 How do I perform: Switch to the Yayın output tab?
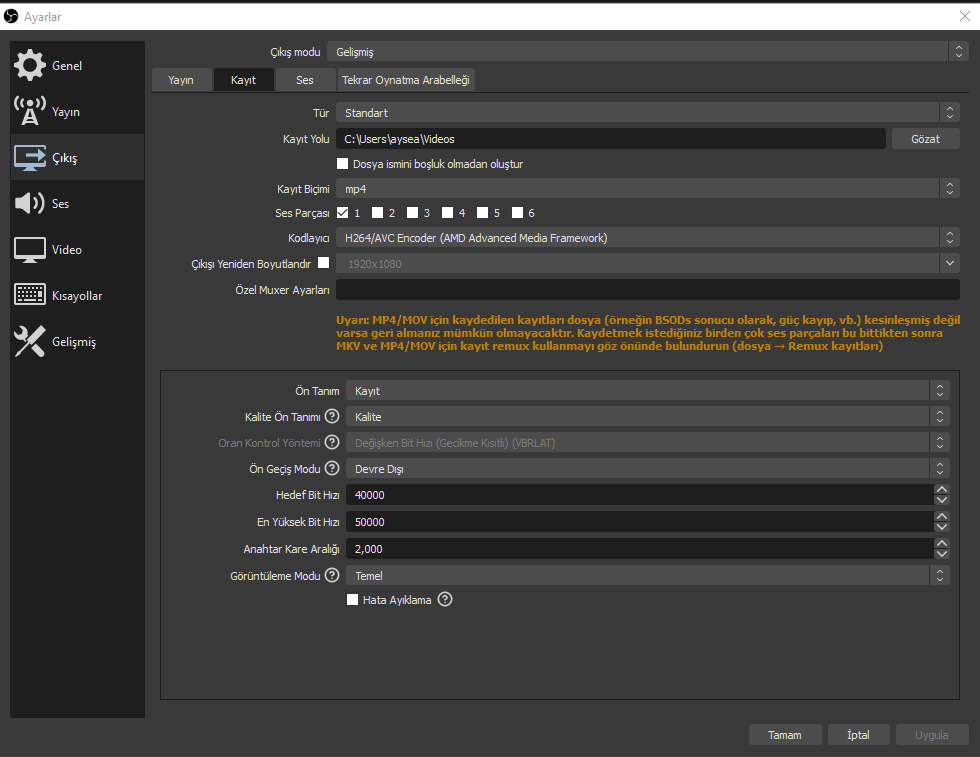[x=181, y=80]
